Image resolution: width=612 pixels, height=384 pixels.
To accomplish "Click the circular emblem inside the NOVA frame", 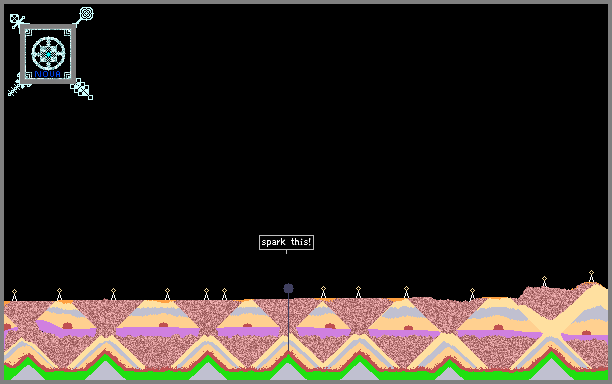I will tap(48, 53).
